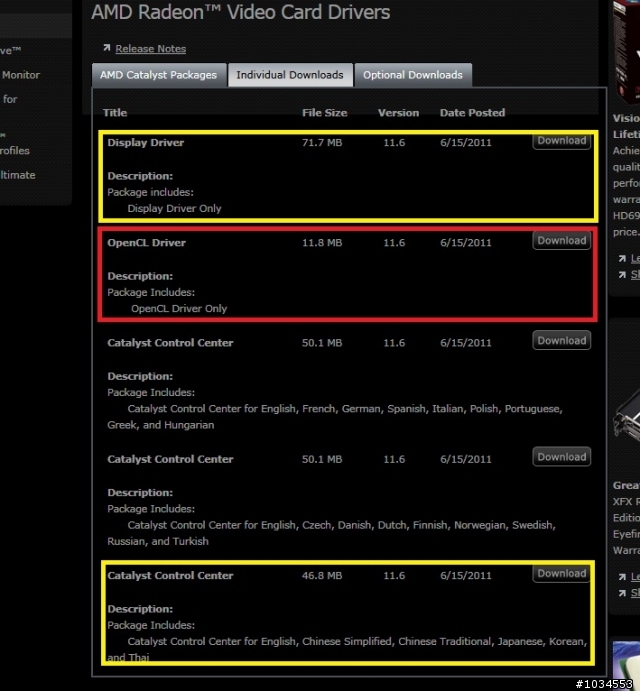
Task: Download the Display Driver package
Action: tap(561, 141)
